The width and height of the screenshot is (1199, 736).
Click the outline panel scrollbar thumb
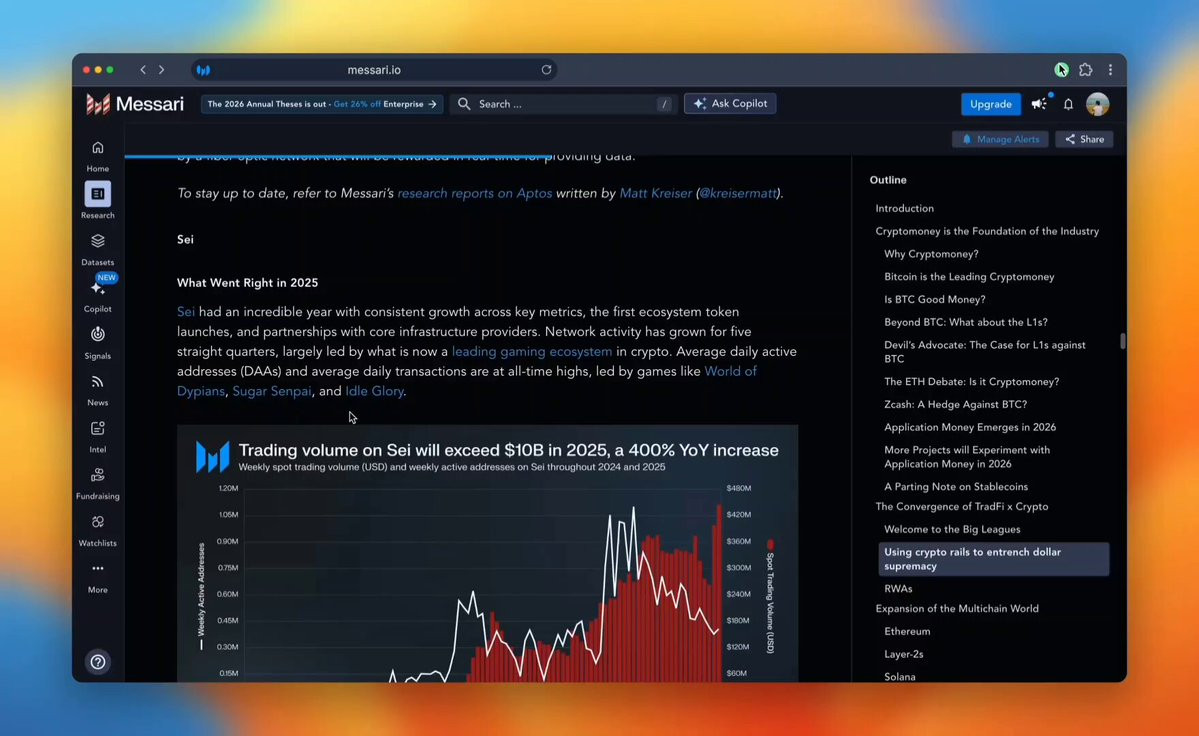click(1123, 341)
